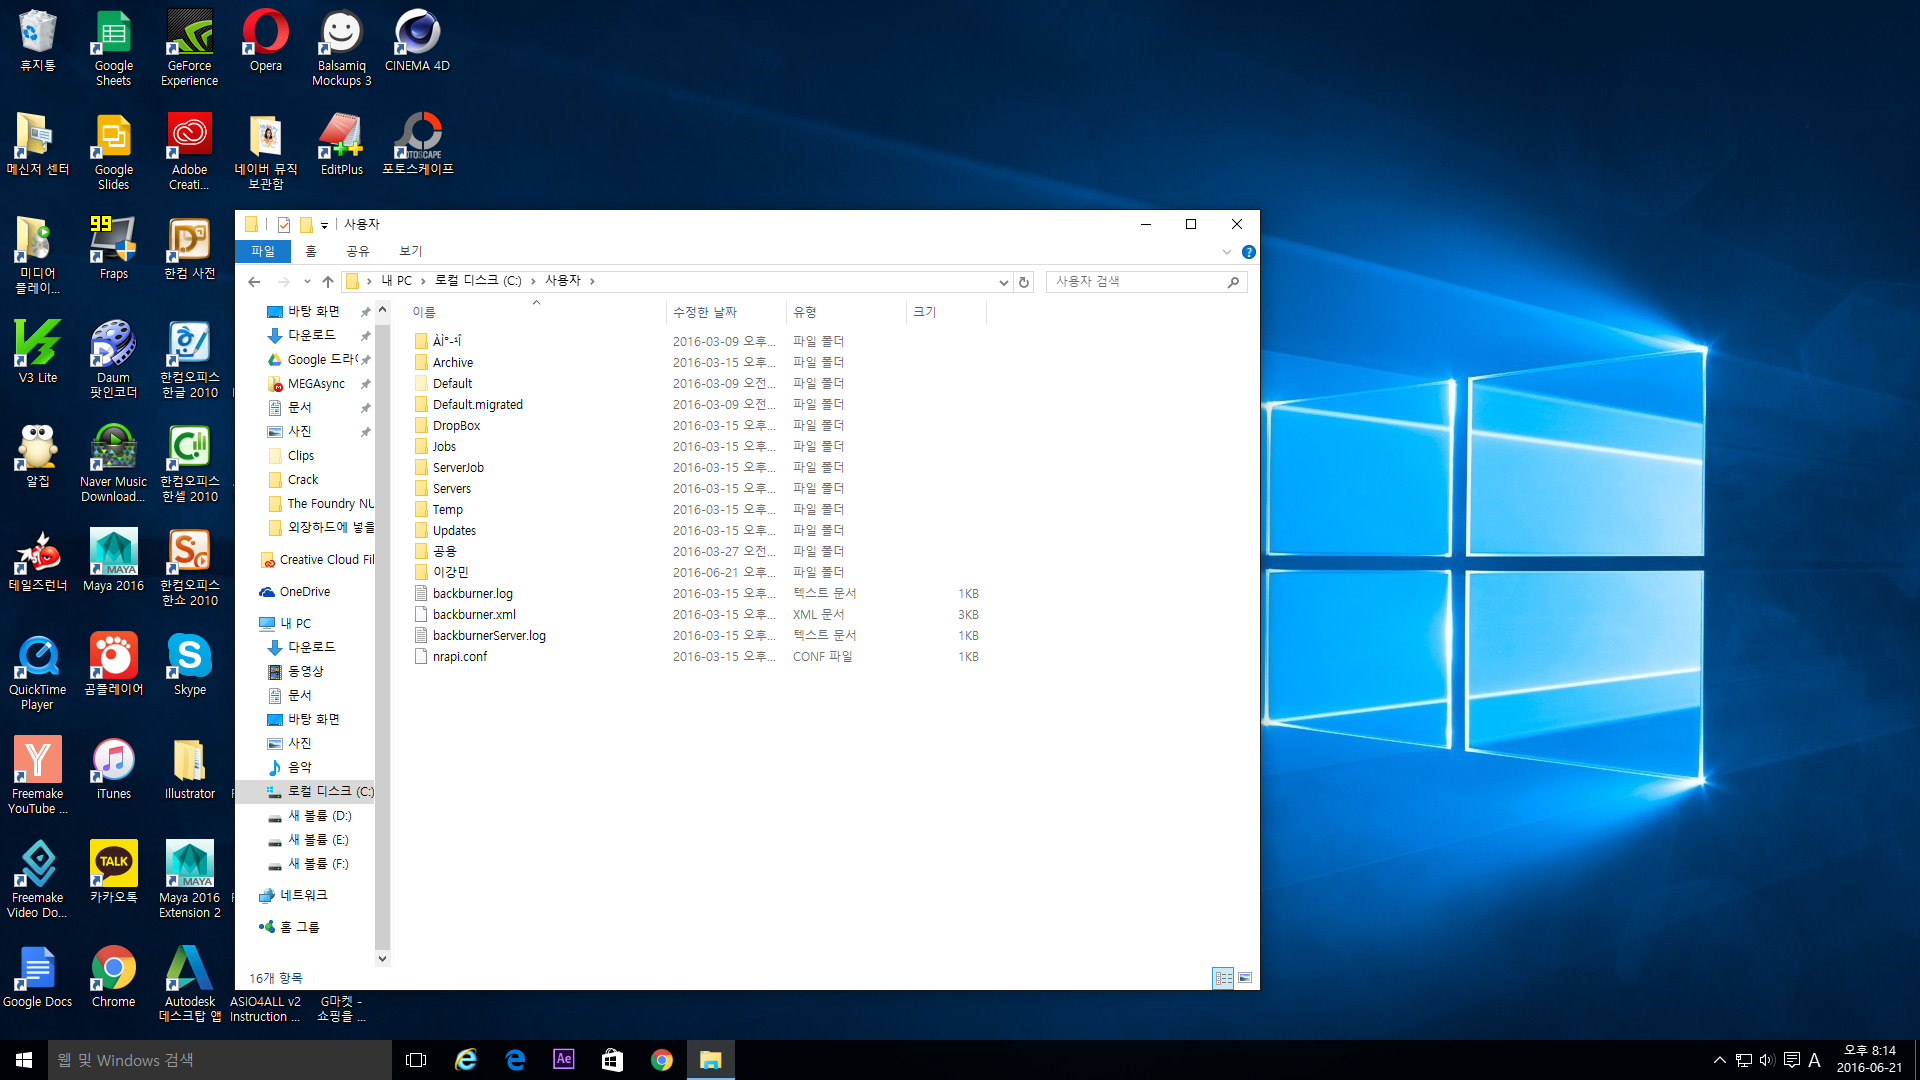Refresh the current folder view
This screenshot has width=1920, height=1080.
[x=1023, y=282]
